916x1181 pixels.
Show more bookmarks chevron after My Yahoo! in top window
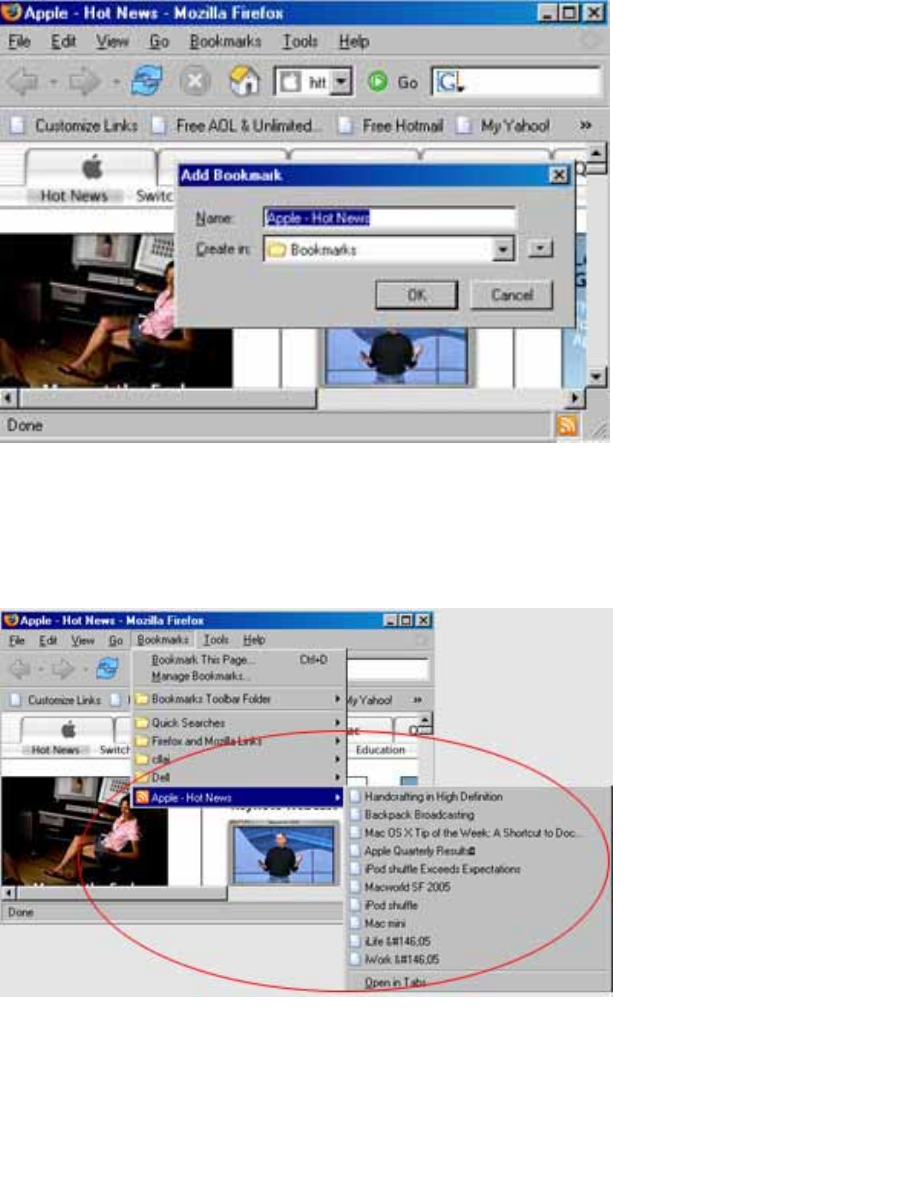click(585, 125)
